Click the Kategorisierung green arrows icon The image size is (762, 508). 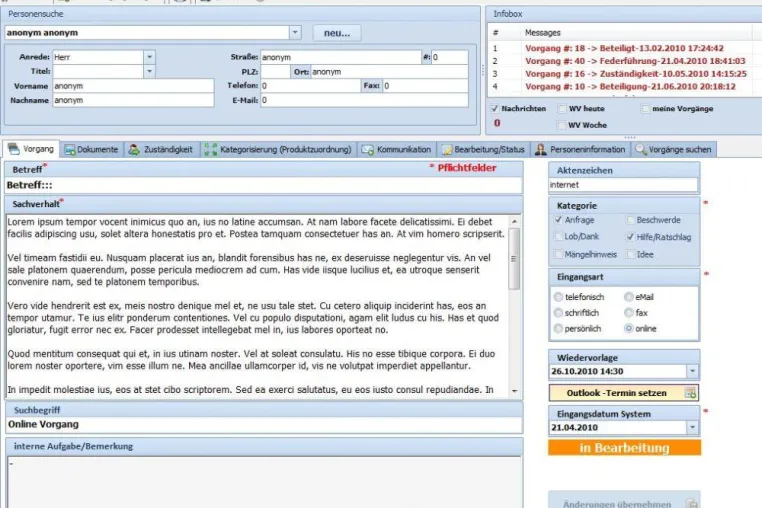coord(210,150)
